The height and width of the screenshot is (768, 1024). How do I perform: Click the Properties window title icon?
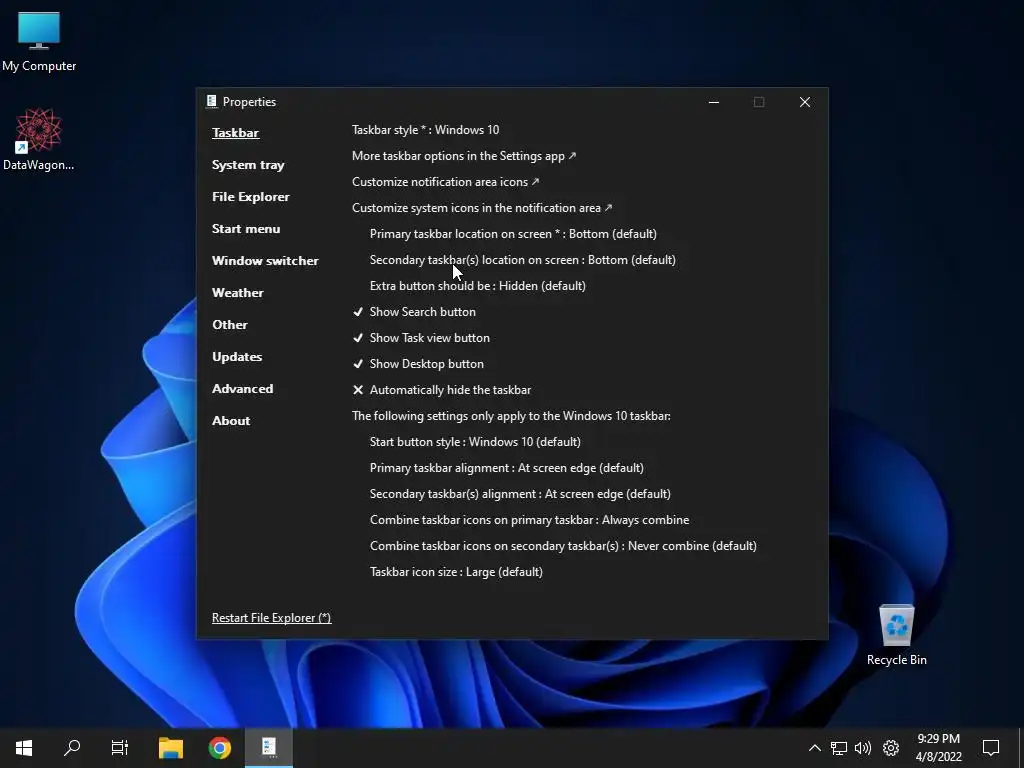tap(212, 101)
